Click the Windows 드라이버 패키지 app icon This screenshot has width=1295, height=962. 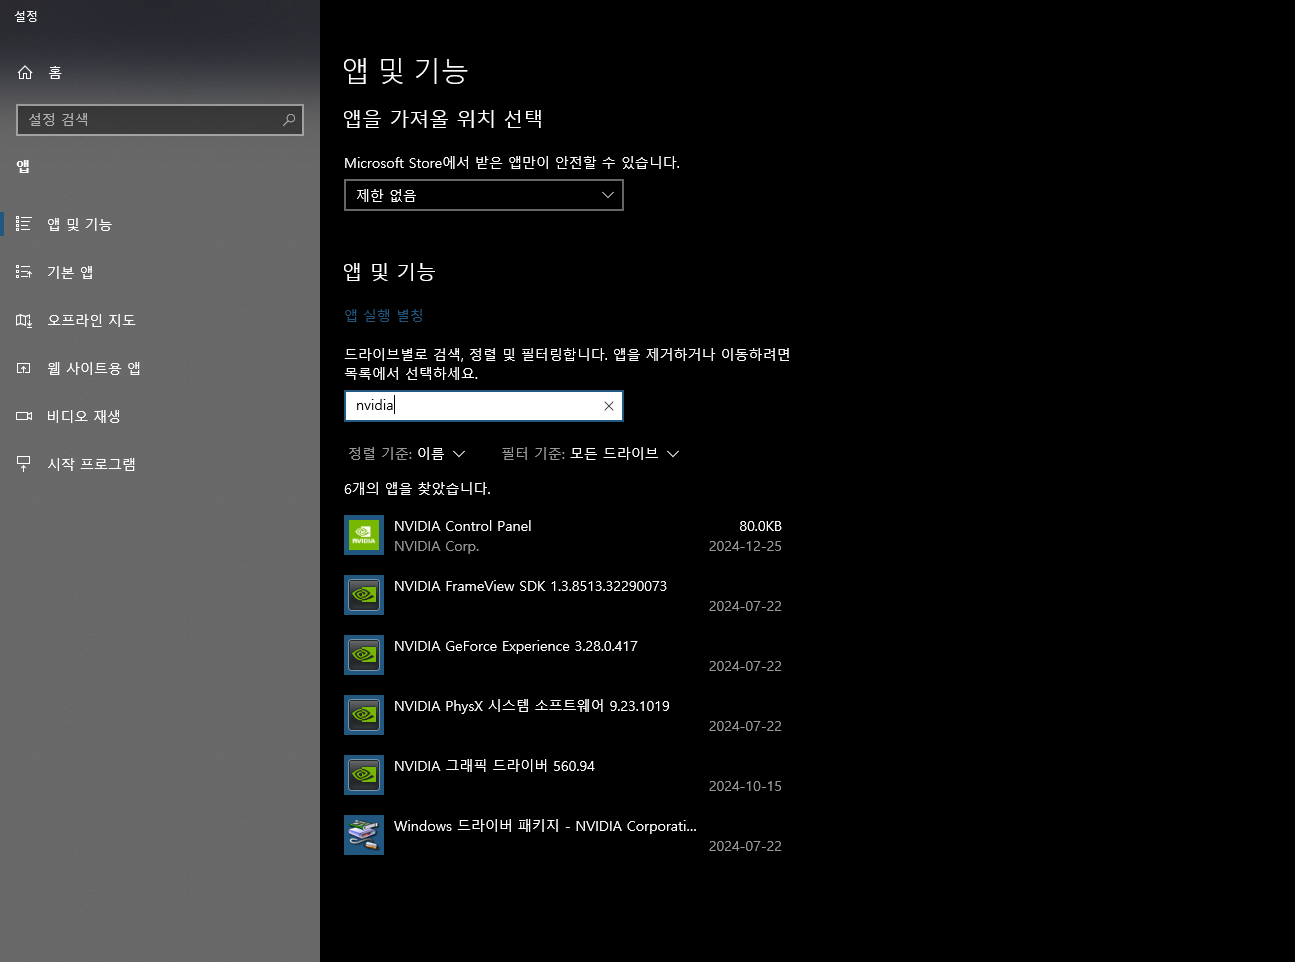click(364, 835)
